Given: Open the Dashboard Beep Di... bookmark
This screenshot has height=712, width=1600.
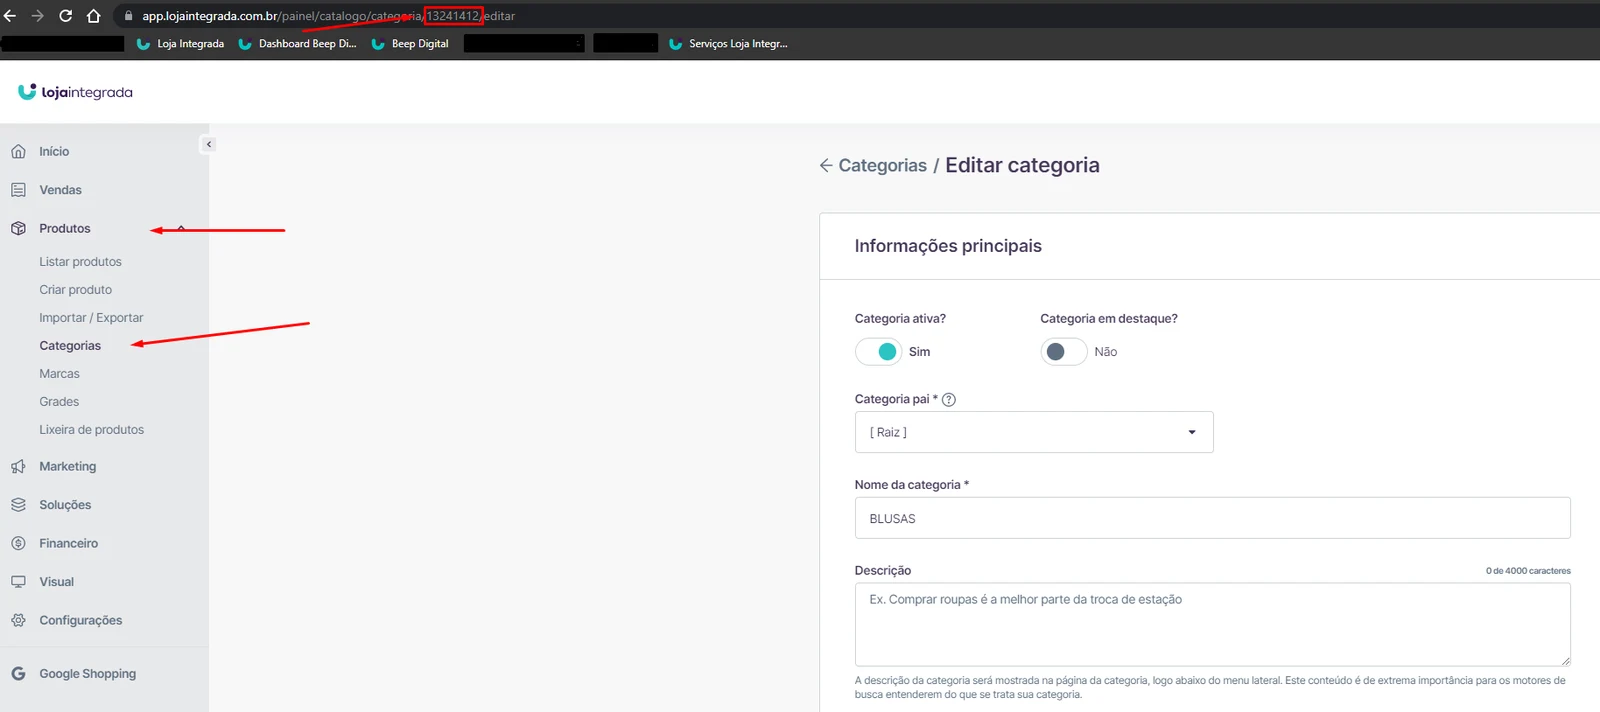Looking at the screenshot, I should tap(297, 44).
